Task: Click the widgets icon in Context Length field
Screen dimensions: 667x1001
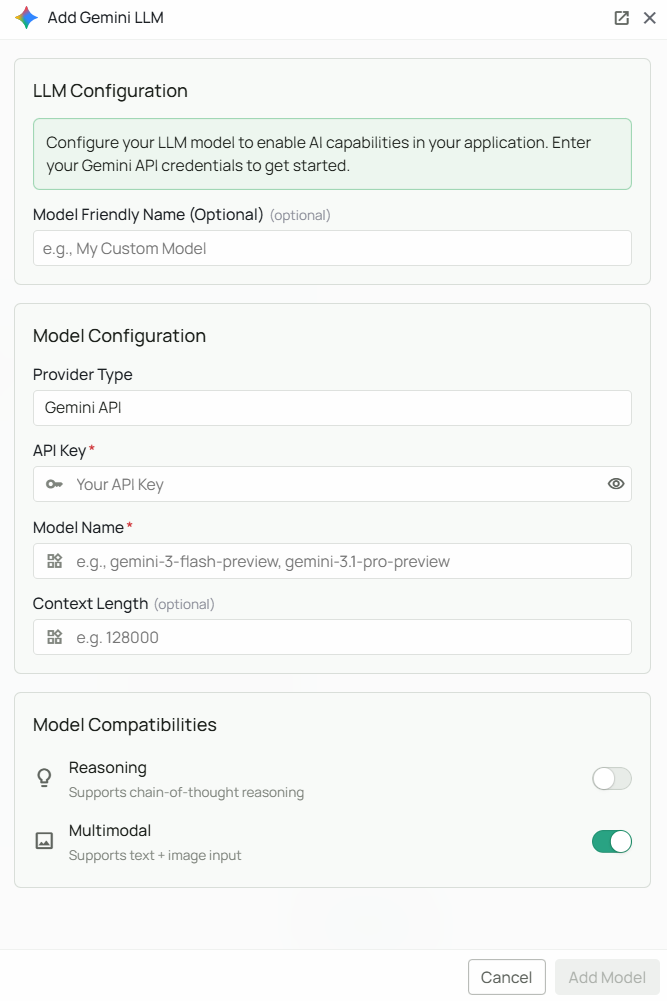Action: 55,637
